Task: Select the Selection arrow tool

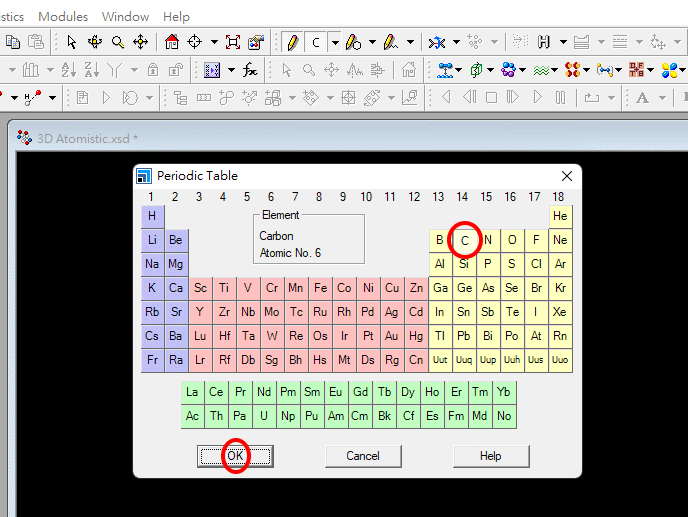Action: click(x=71, y=42)
